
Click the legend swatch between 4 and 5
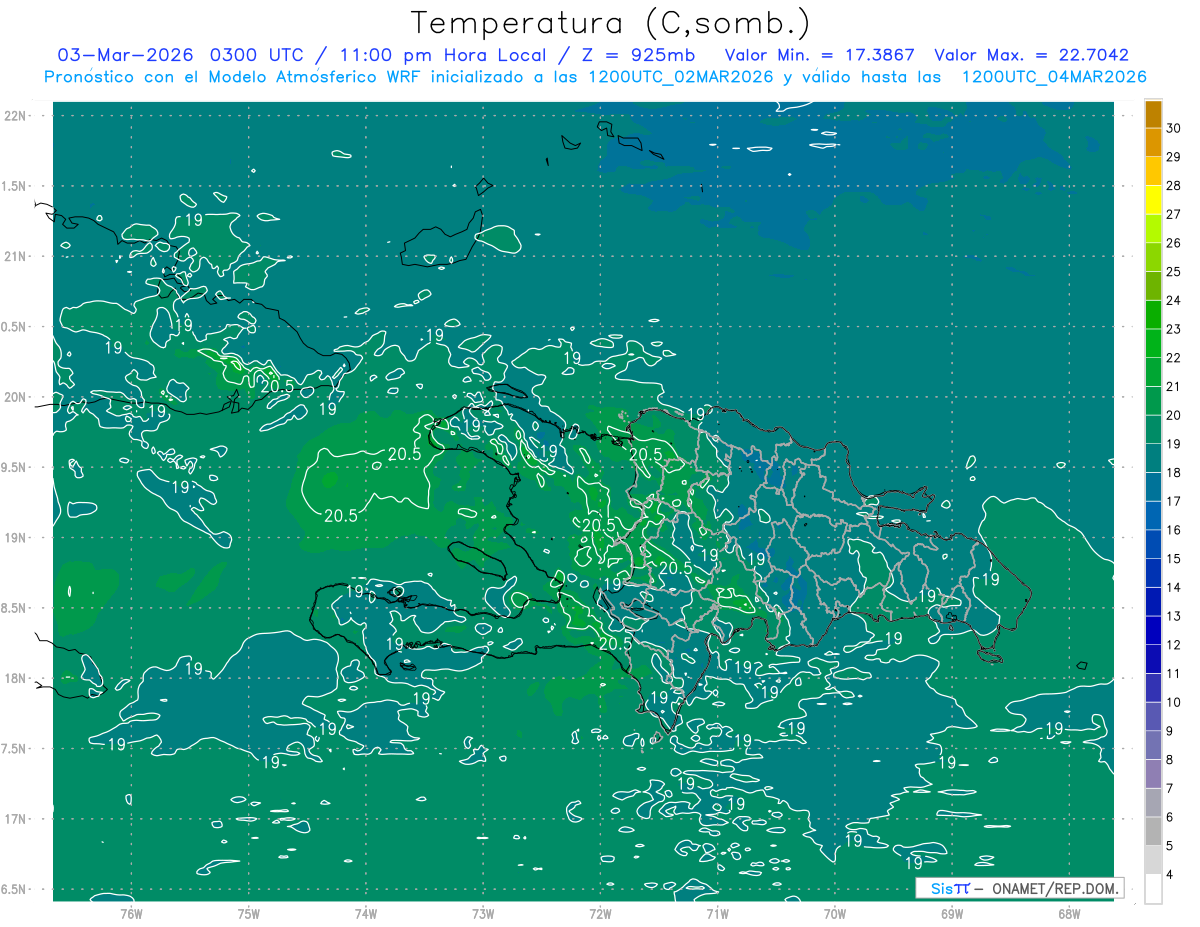[1154, 860]
